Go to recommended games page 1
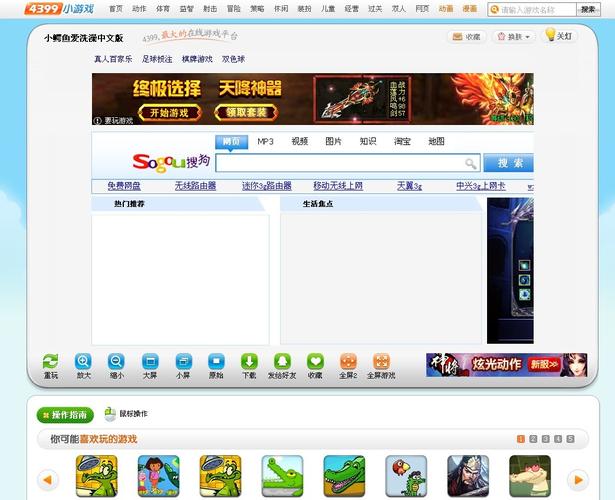 521,439
